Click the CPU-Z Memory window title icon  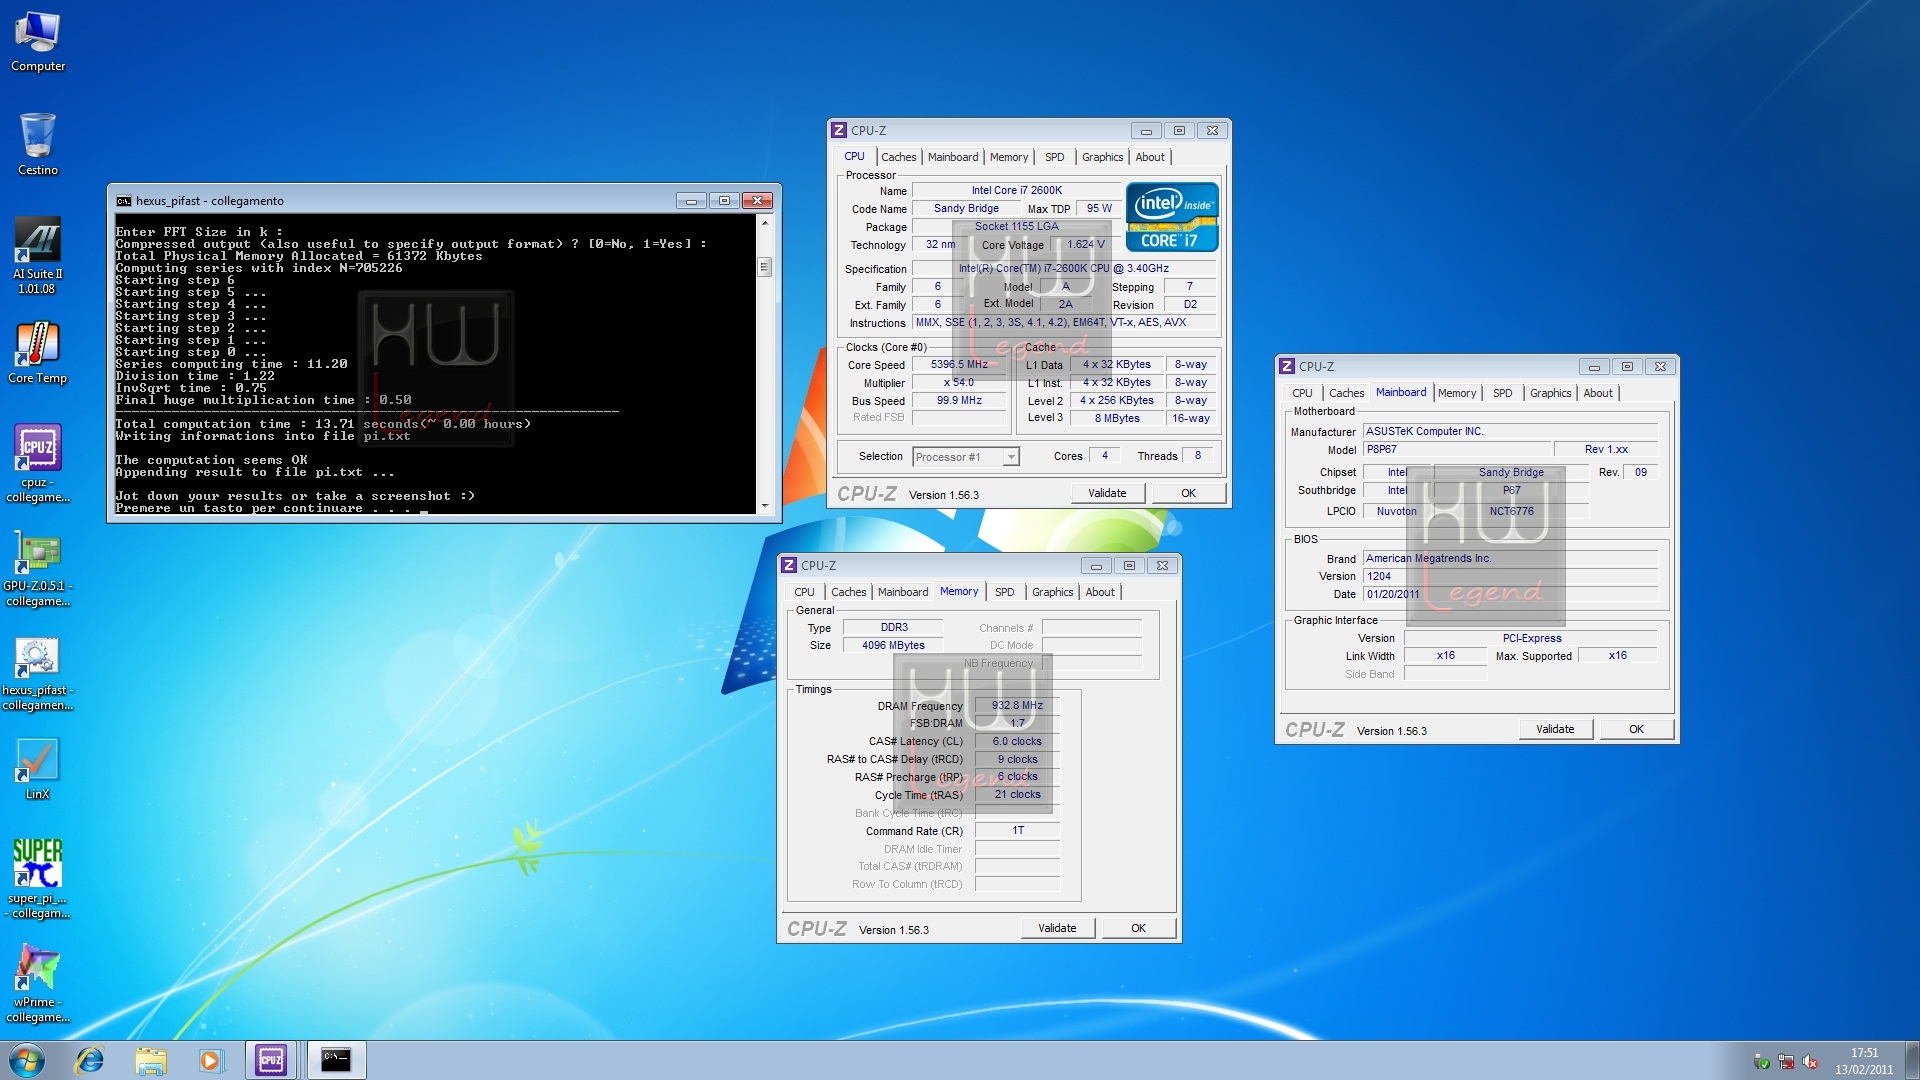[789, 566]
